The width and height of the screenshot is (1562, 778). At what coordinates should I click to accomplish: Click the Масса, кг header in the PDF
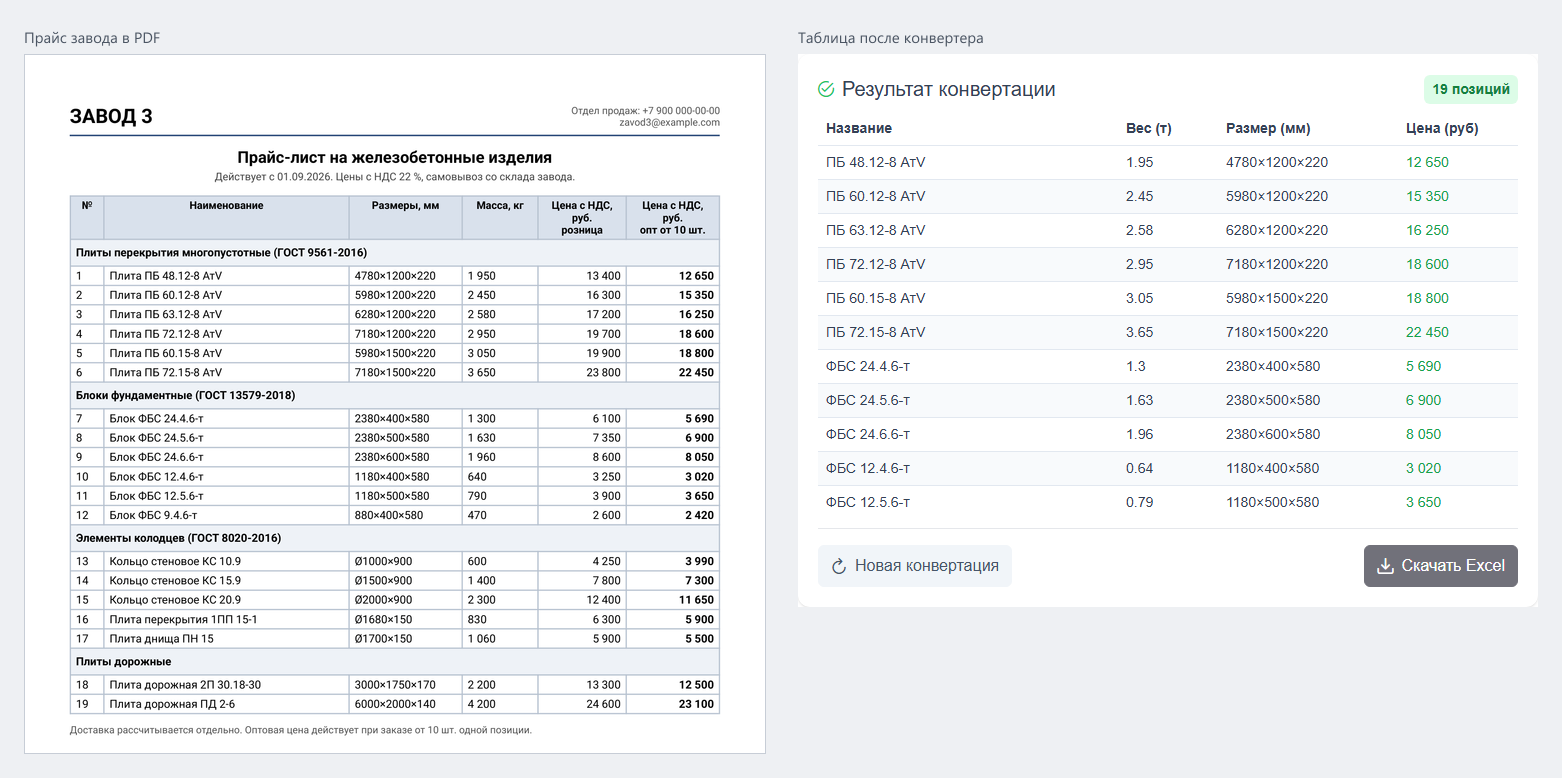pos(500,205)
